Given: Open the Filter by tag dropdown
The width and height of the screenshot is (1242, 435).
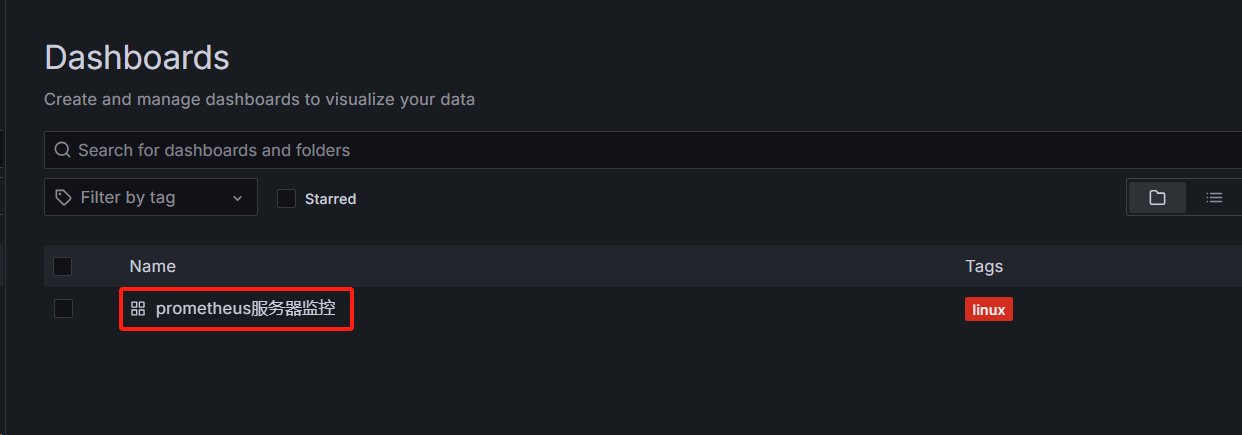Looking at the screenshot, I should [x=151, y=197].
